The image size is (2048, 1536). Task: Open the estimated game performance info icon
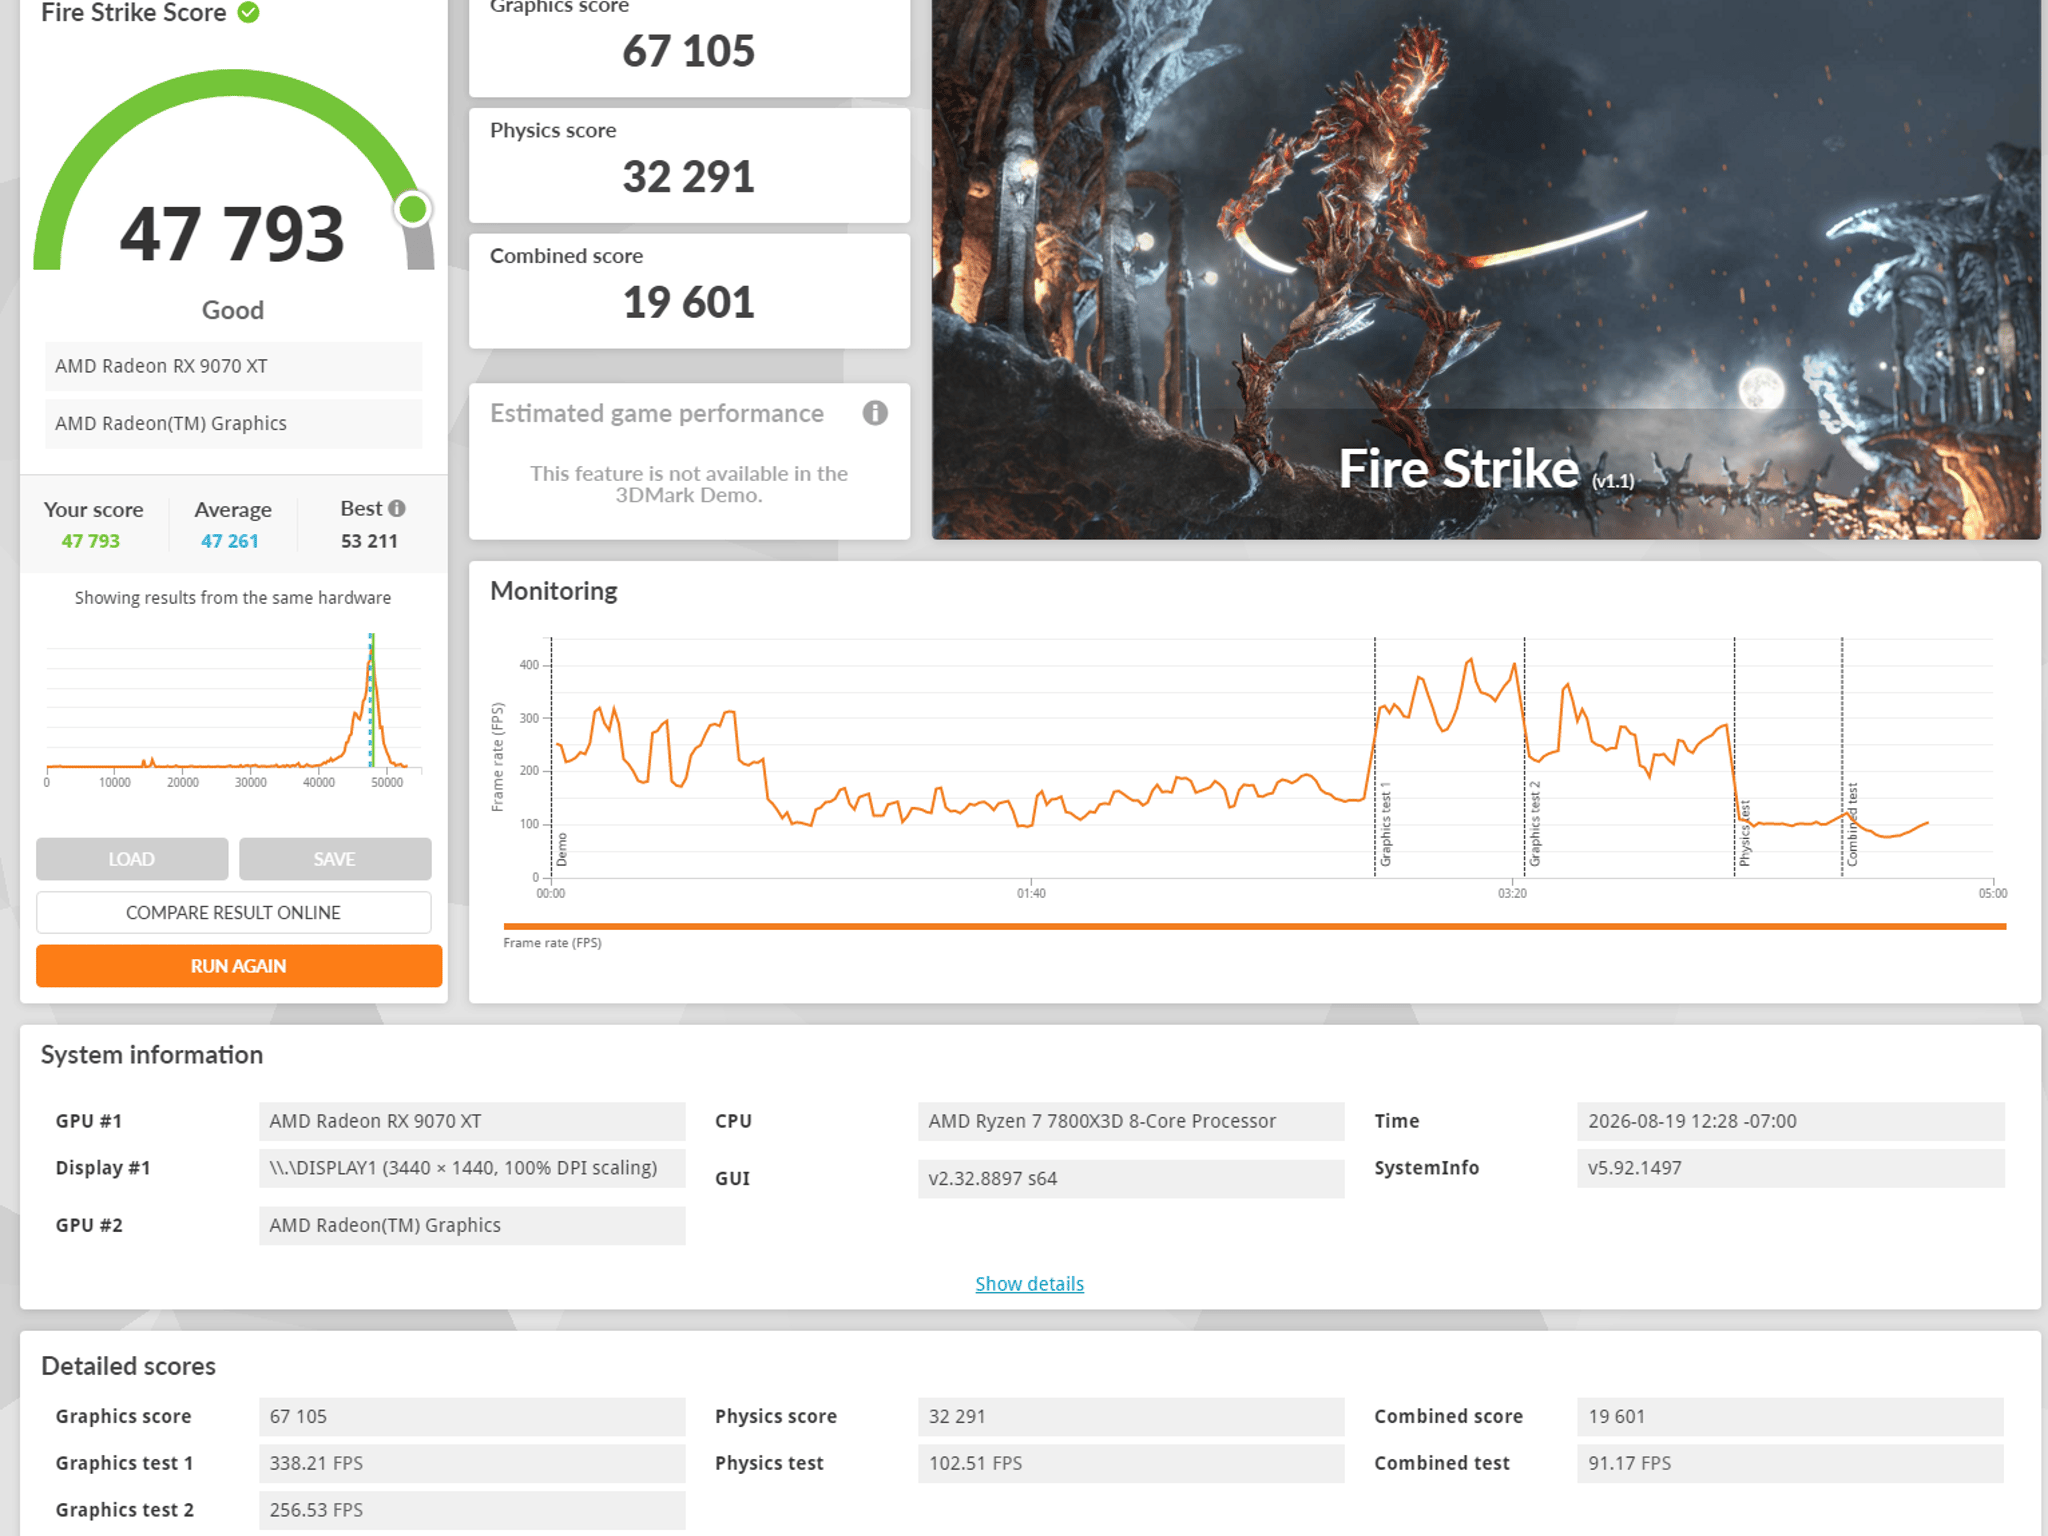click(x=875, y=413)
